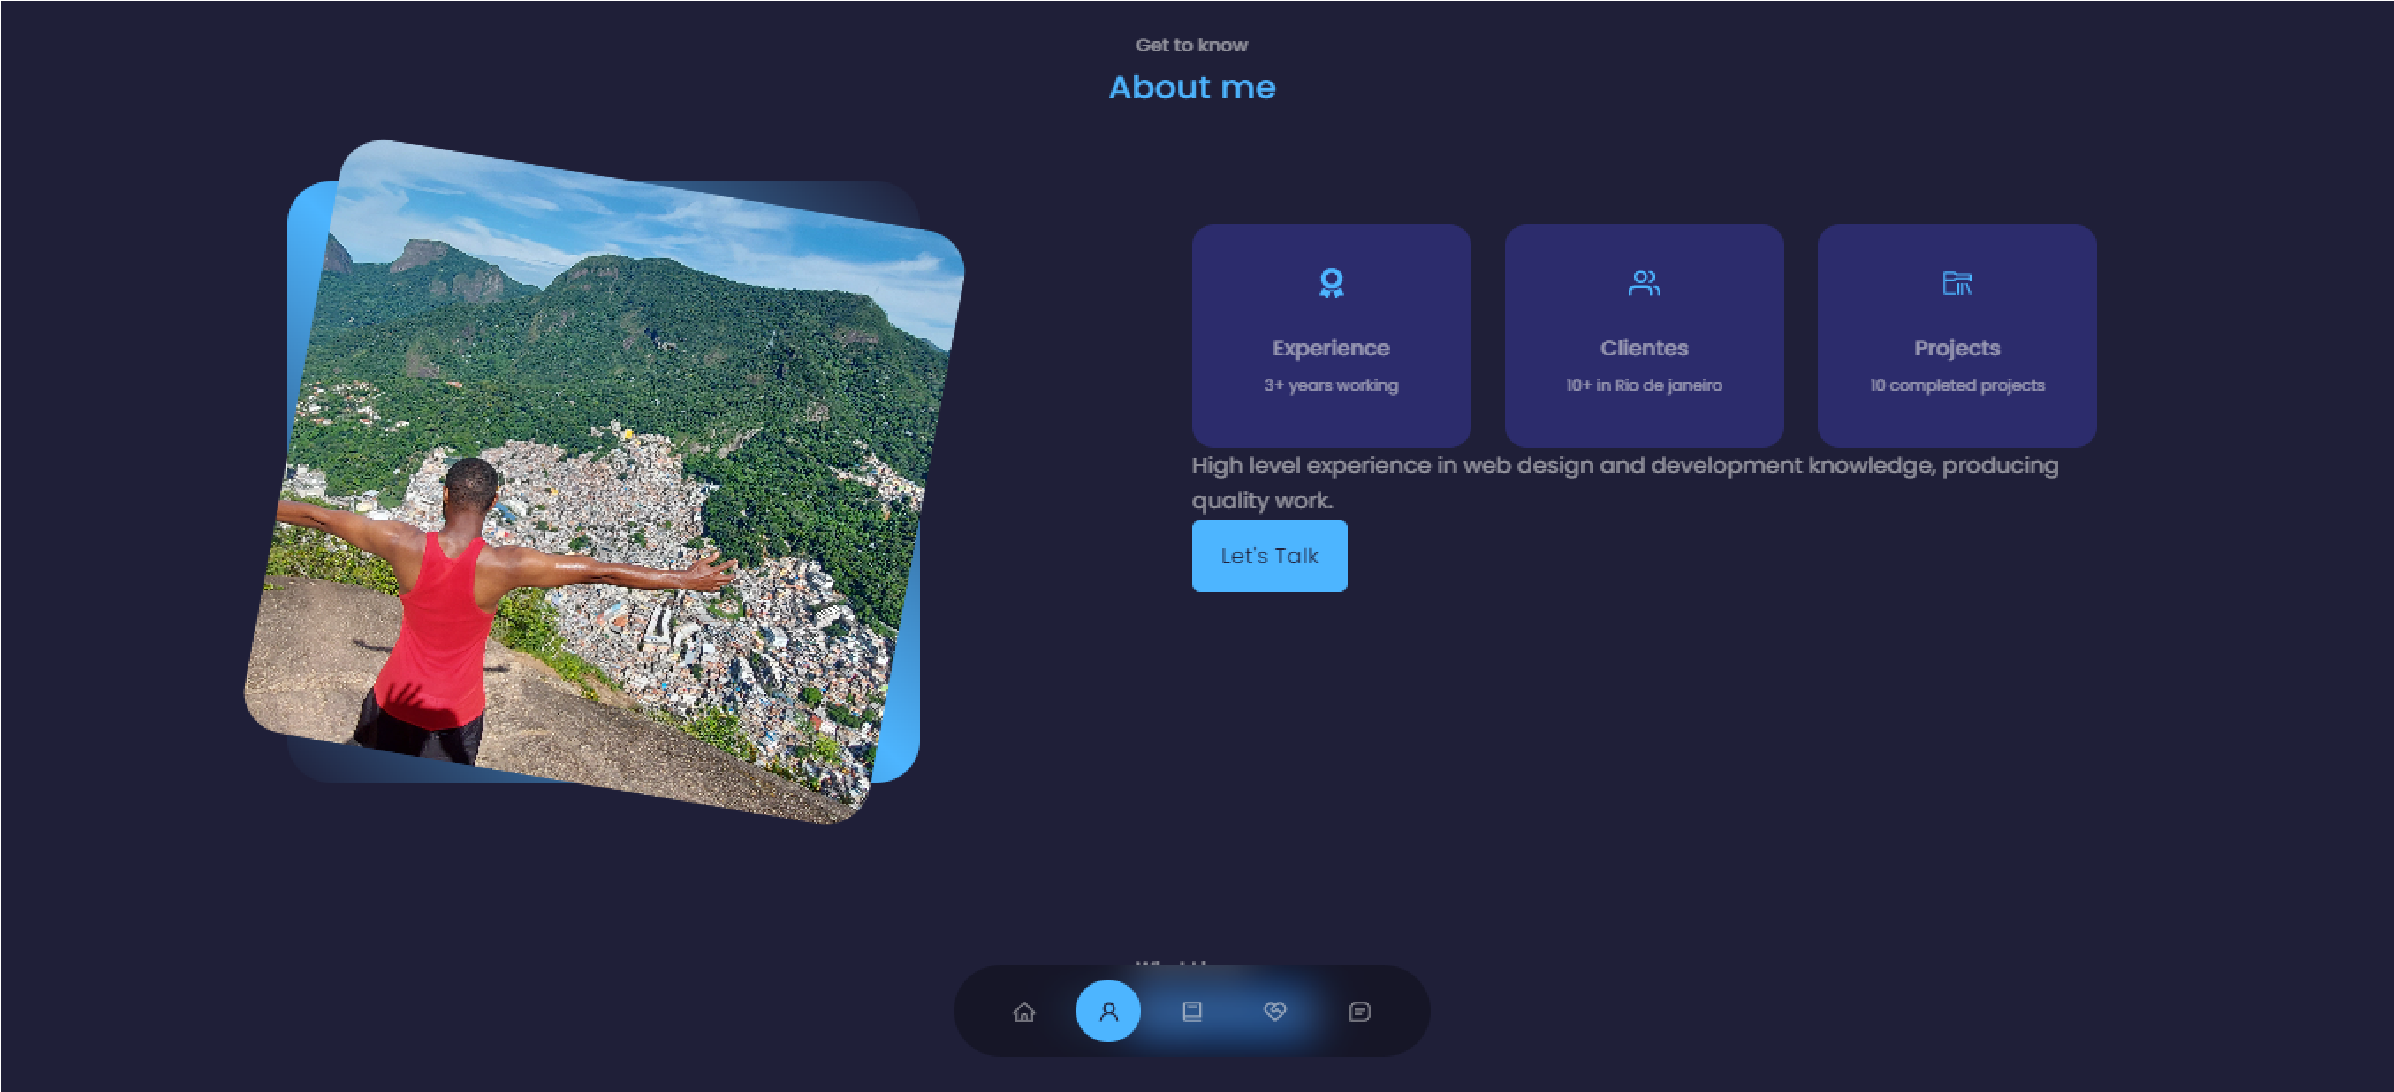Select the About person icon in navbar
Viewport: 2394px width, 1092px height.
tap(1108, 1012)
